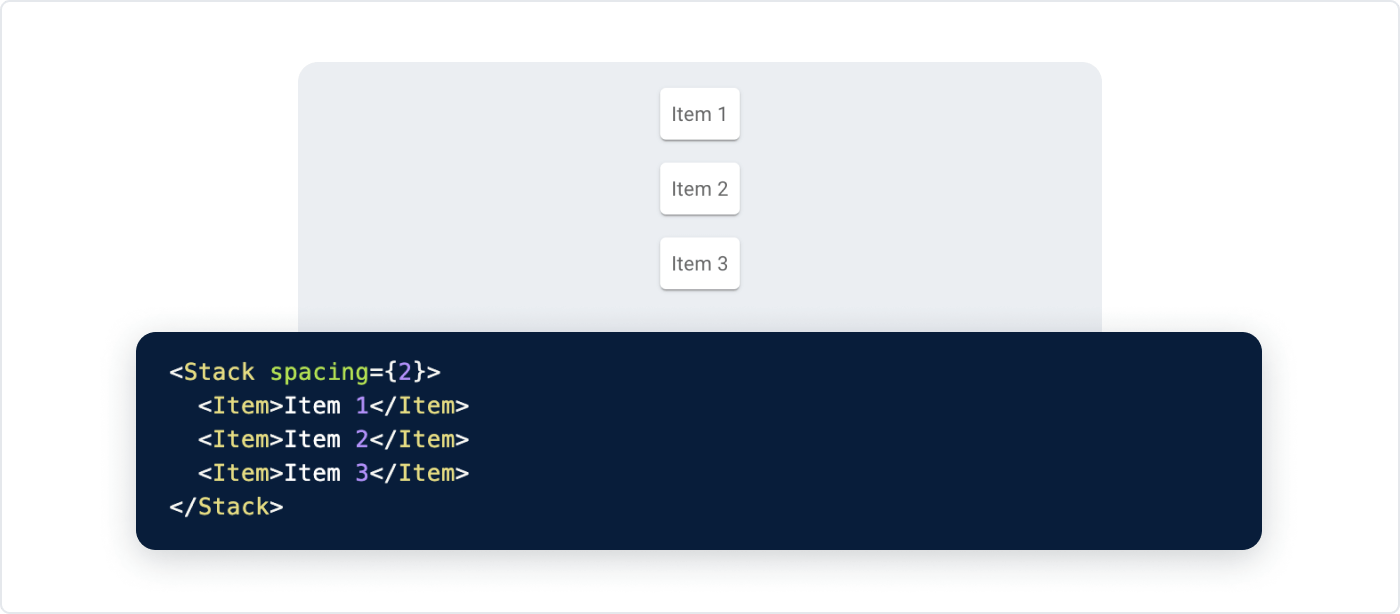Click the text label inside Item 2
The image size is (1400, 614).
pos(699,188)
